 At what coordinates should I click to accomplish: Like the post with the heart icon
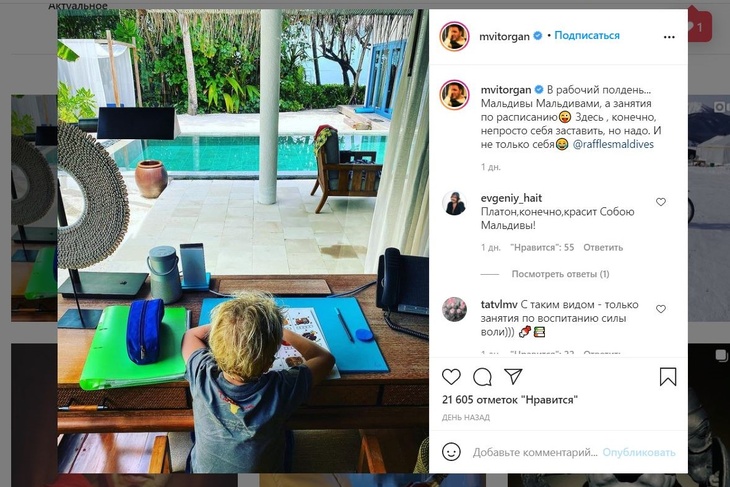pos(451,377)
